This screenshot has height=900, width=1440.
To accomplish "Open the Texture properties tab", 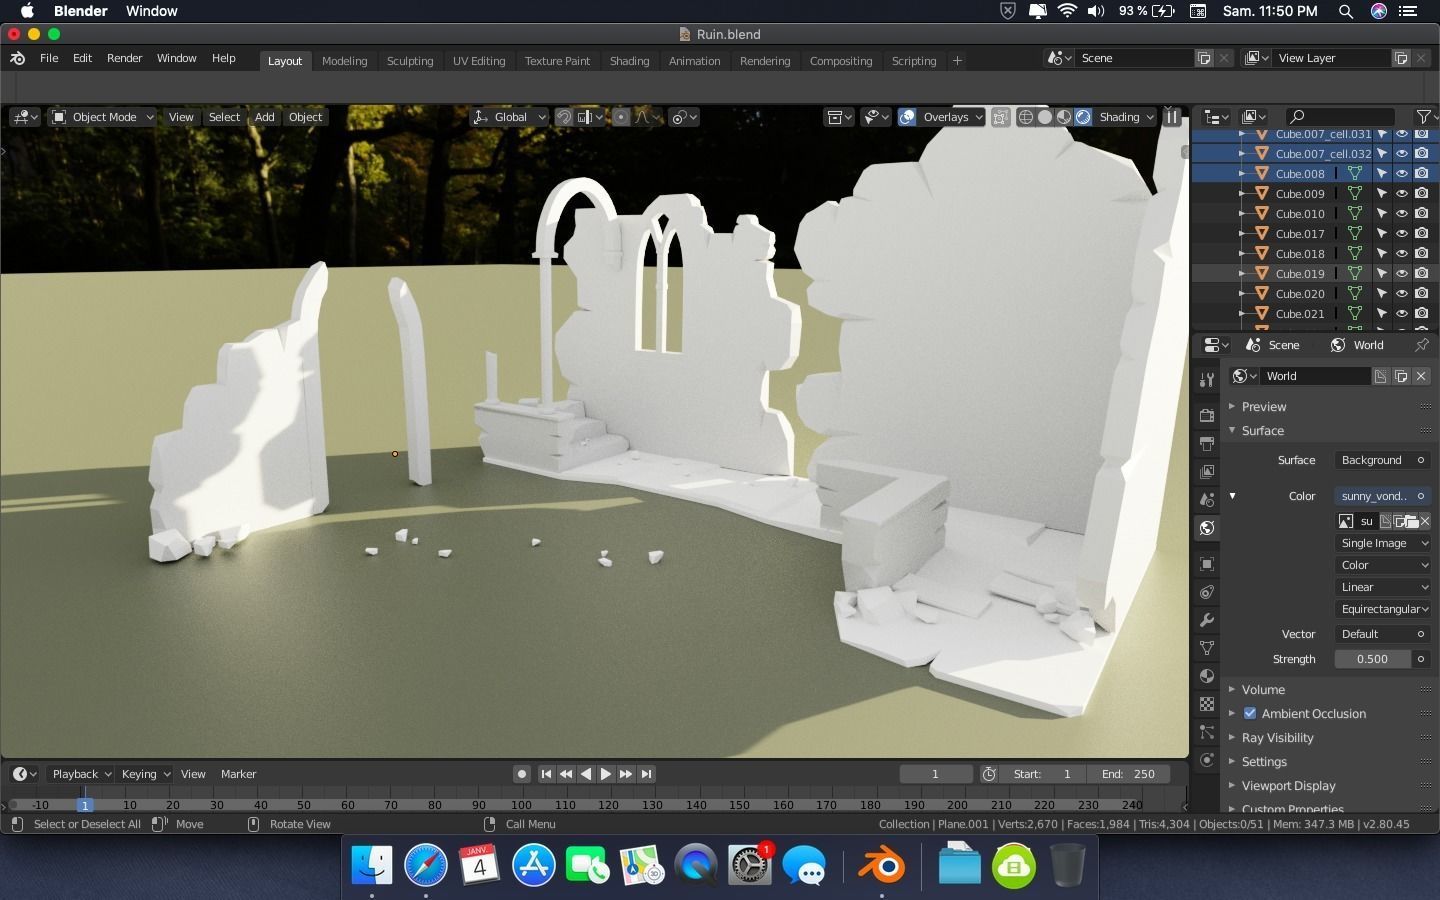I will [x=1207, y=704].
